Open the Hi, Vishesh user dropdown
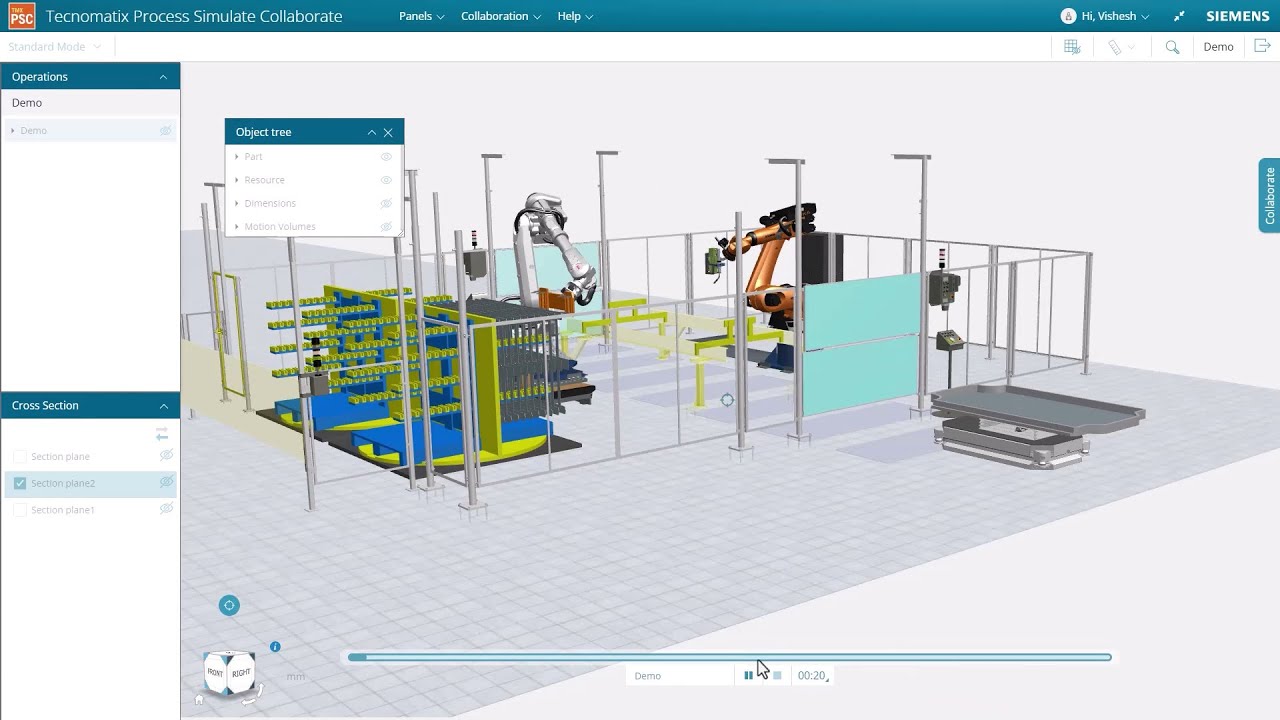The width and height of the screenshot is (1280, 720). 1115,16
